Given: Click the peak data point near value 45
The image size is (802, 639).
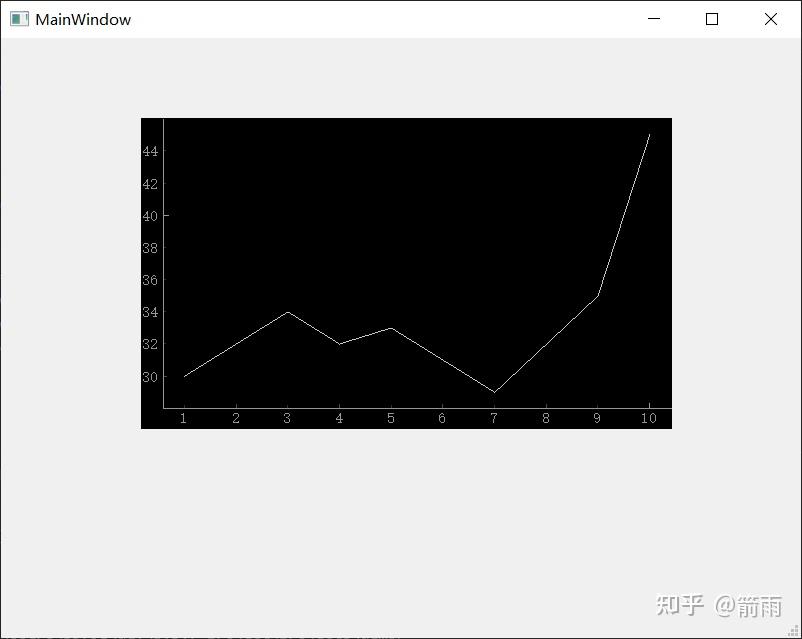Looking at the screenshot, I should coord(648,135).
